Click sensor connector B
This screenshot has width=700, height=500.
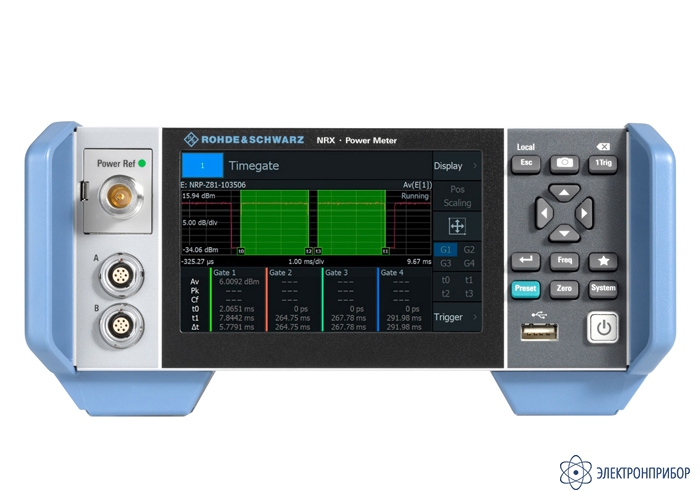tap(121, 325)
